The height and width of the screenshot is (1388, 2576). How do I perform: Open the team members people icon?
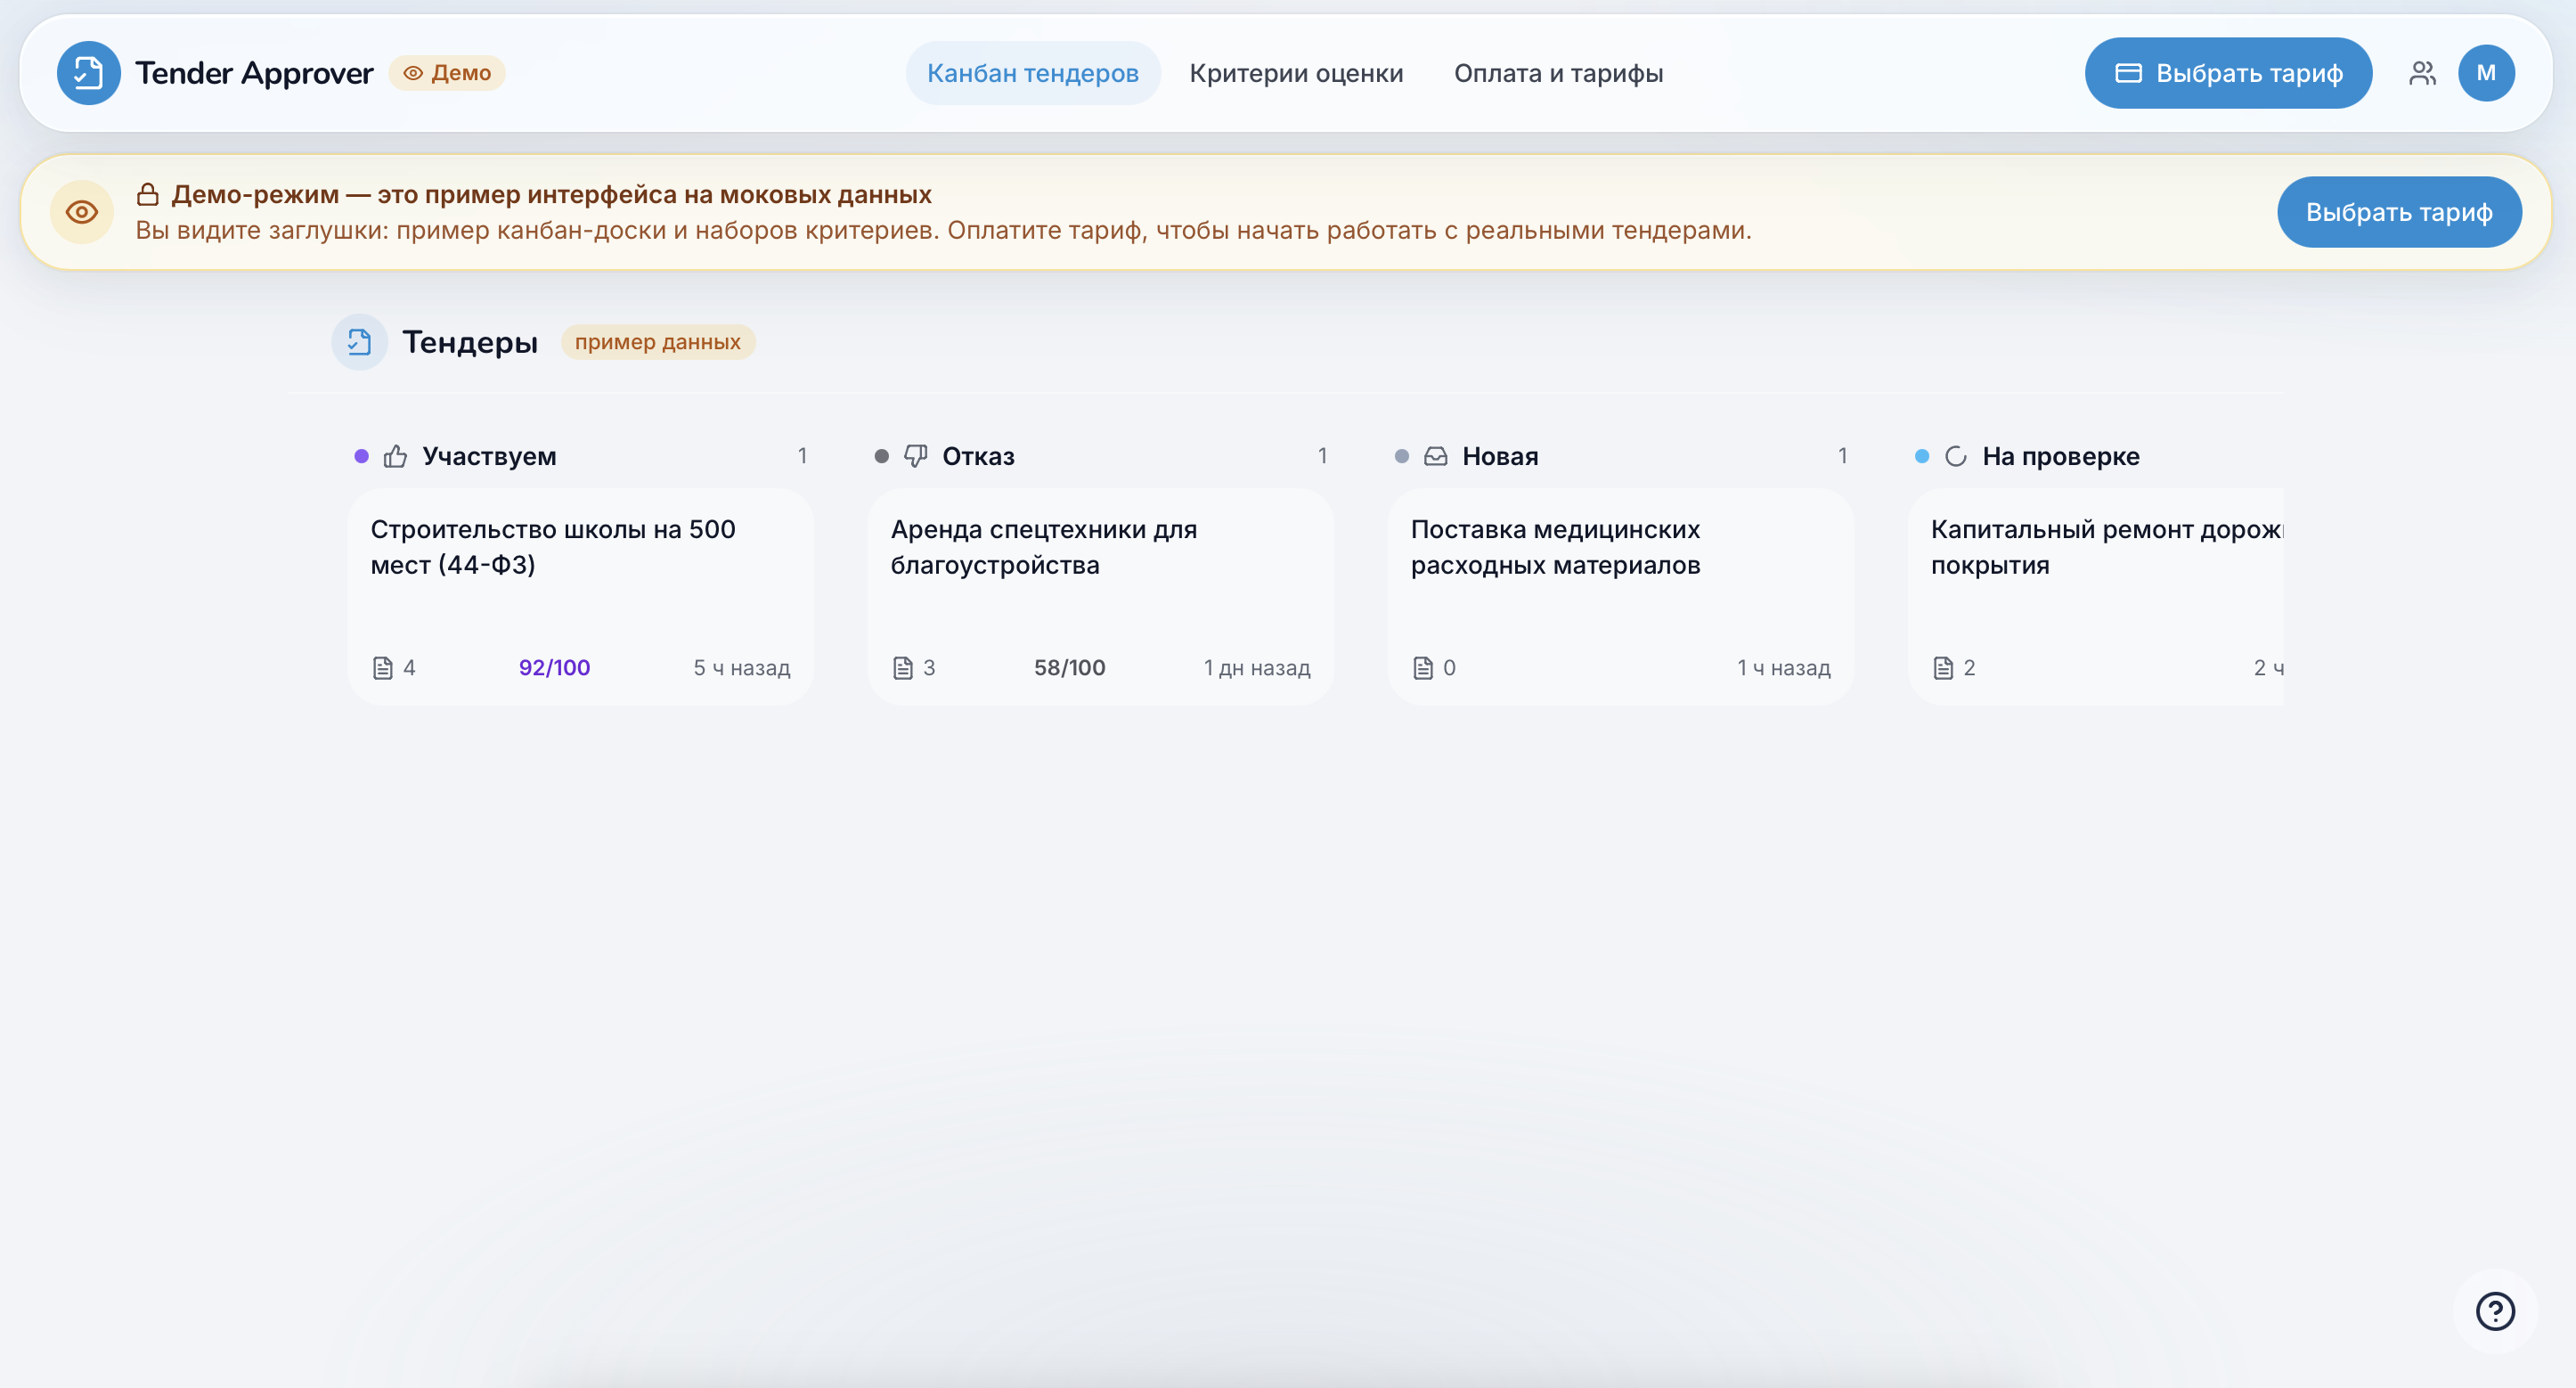point(2422,73)
